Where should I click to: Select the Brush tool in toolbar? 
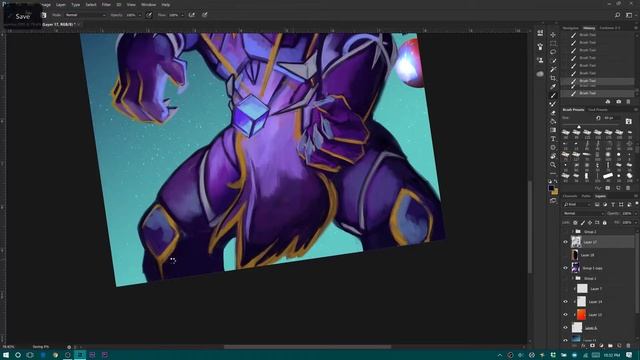(x=553, y=96)
